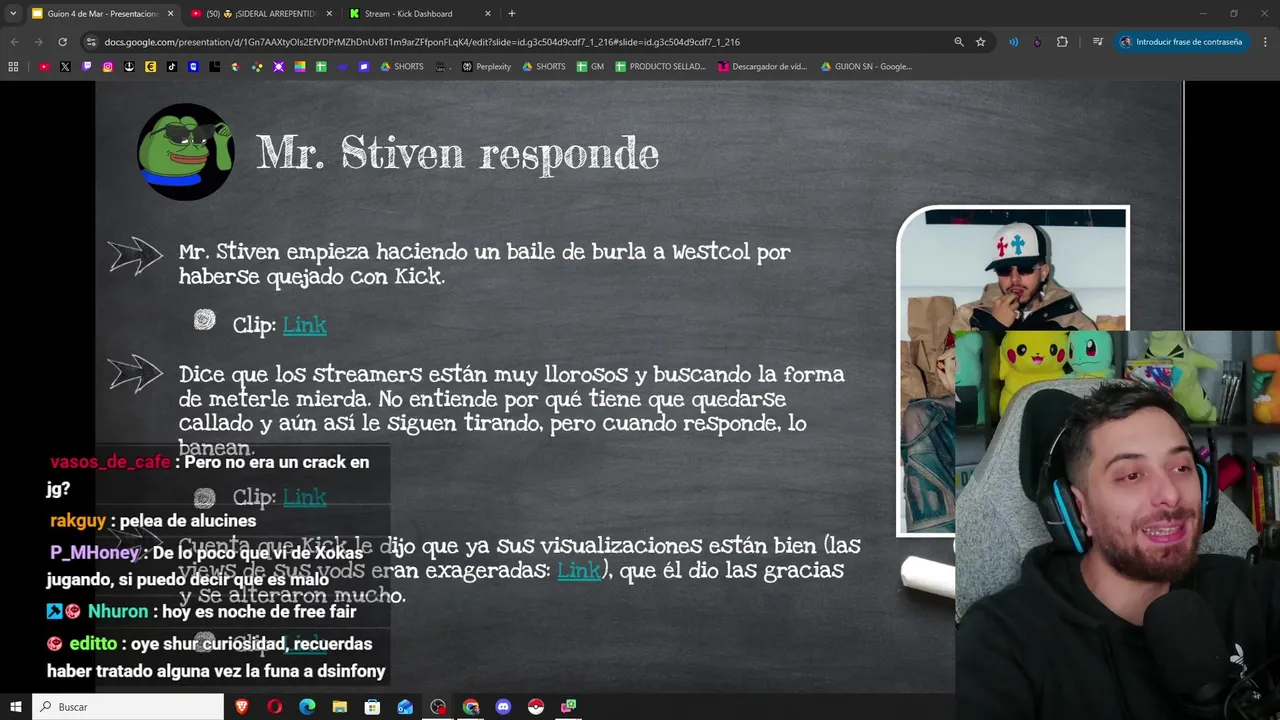The height and width of the screenshot is (720, 1280).
Task: Open the YouTube bookmark icon
Action: [x=44, y=67]
